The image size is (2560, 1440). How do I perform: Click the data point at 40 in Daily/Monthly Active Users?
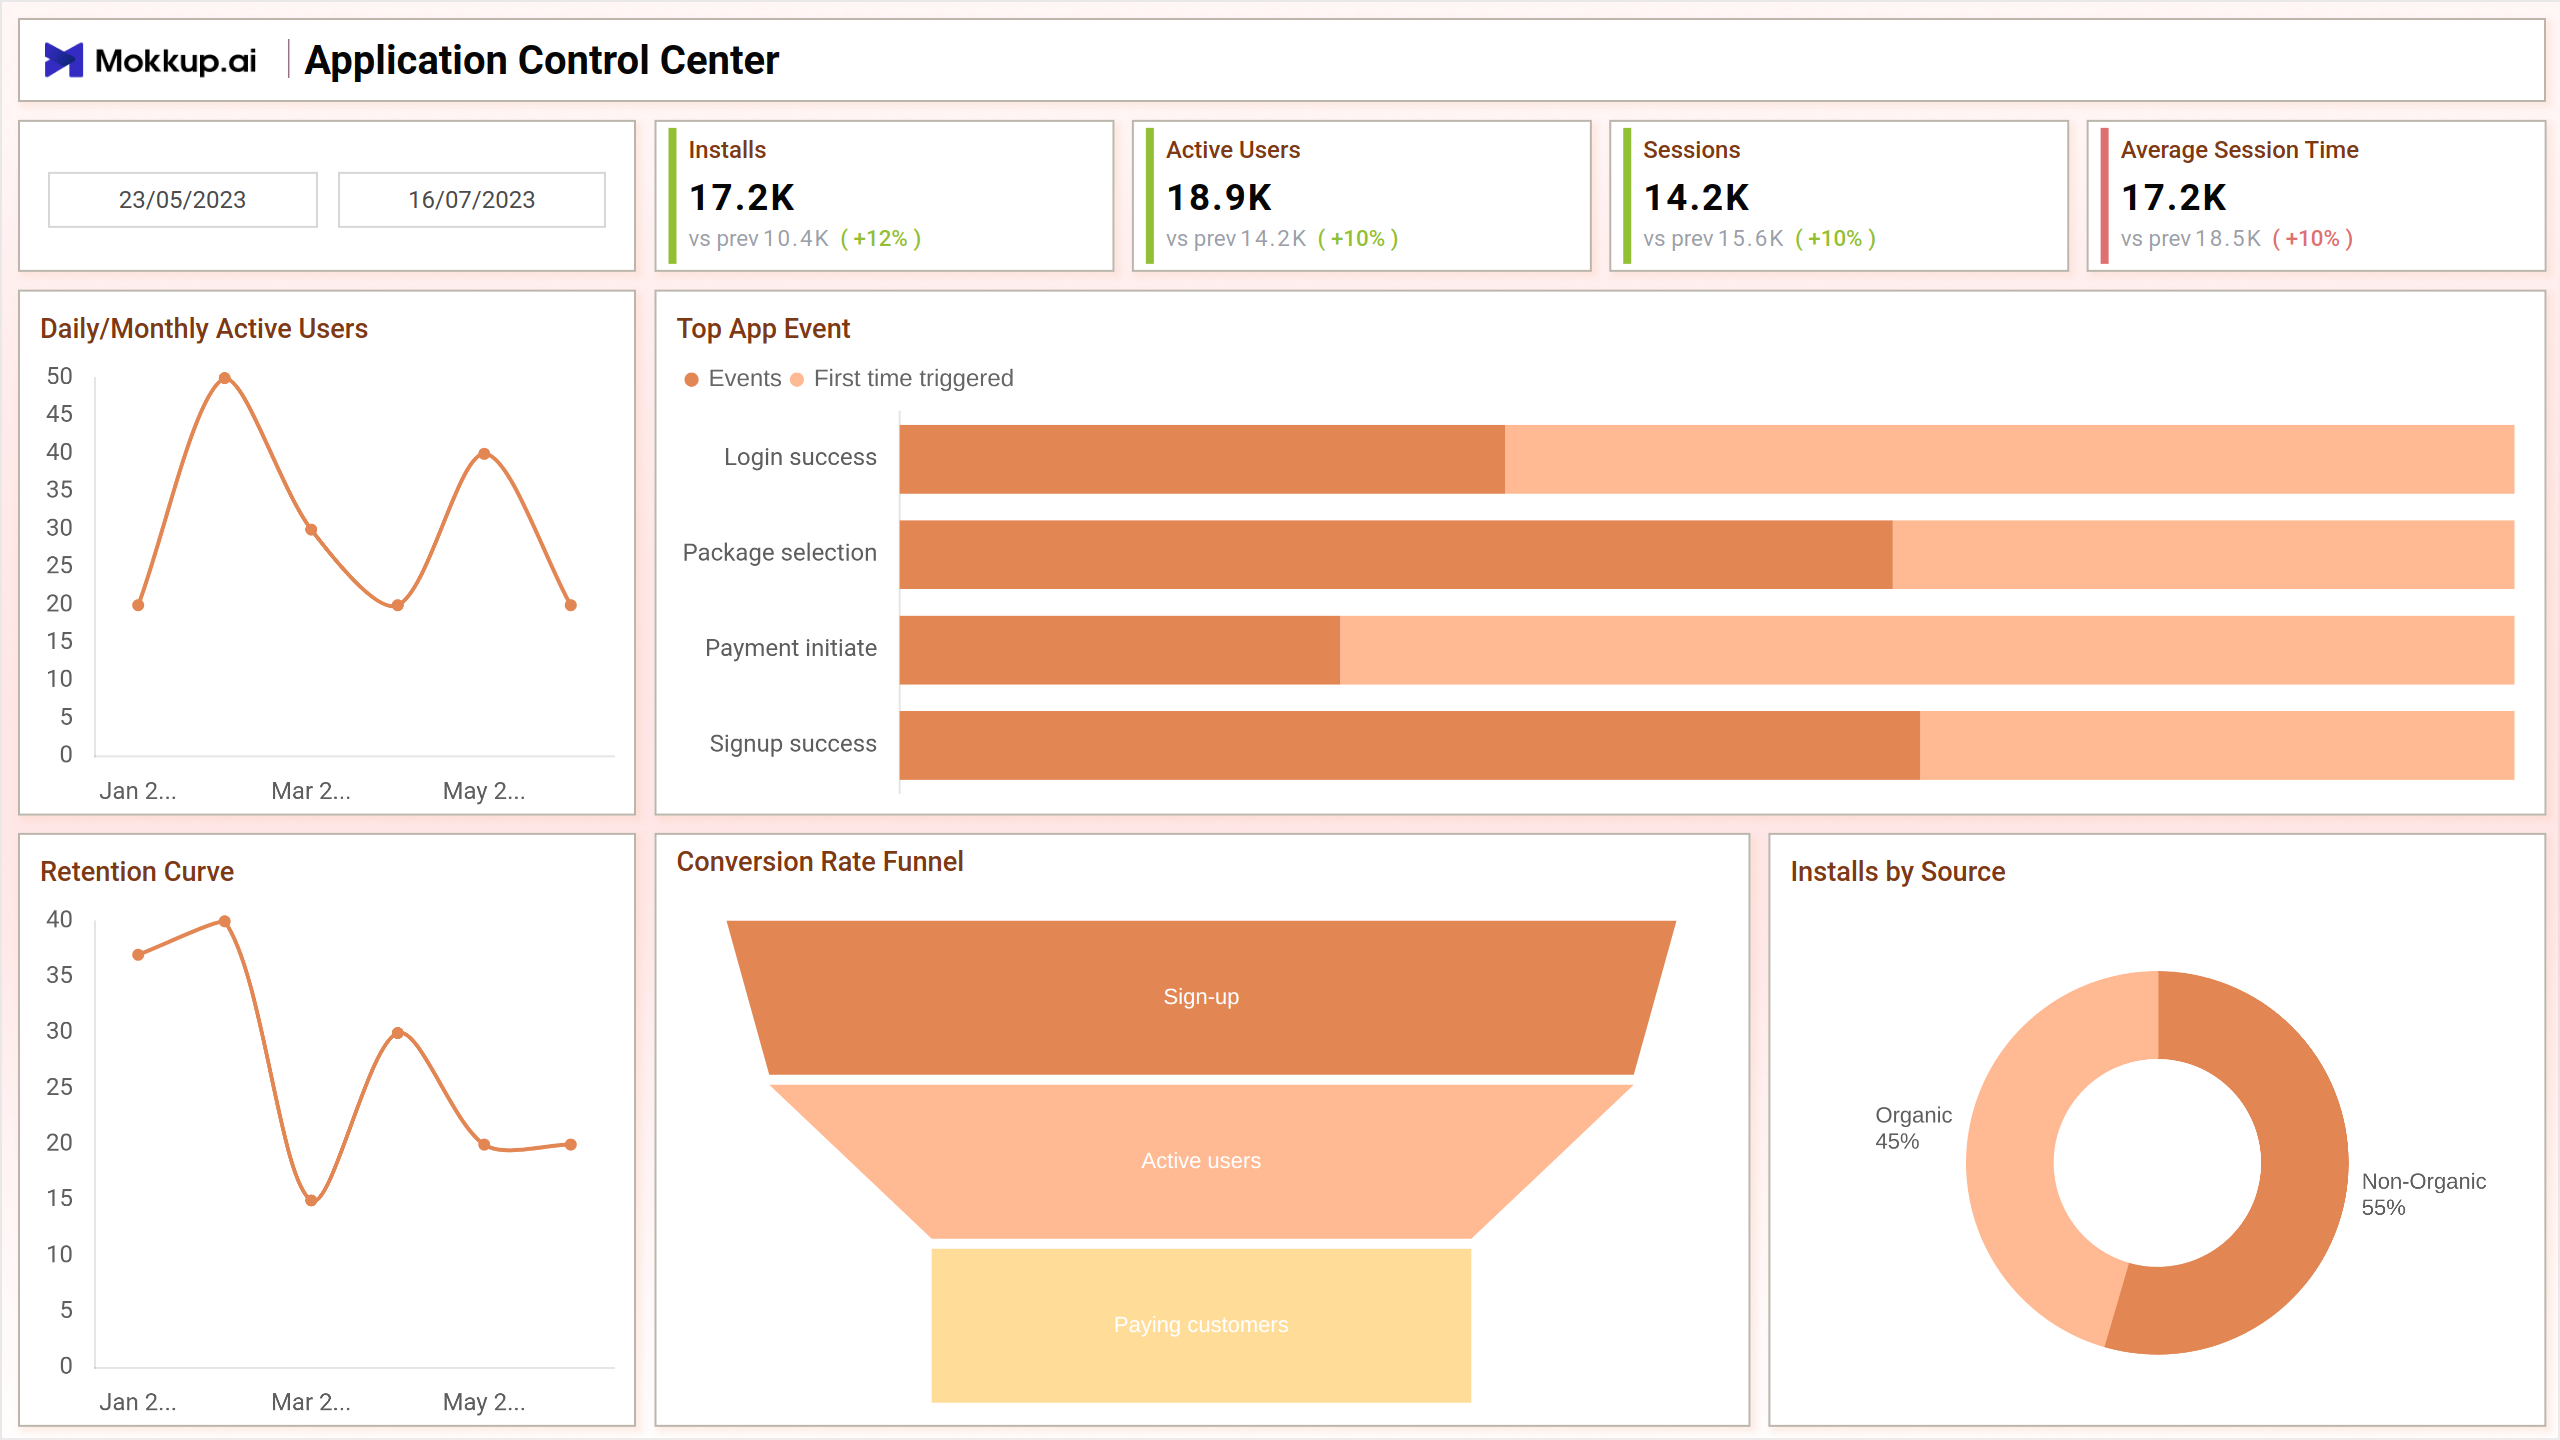point(484,454)
